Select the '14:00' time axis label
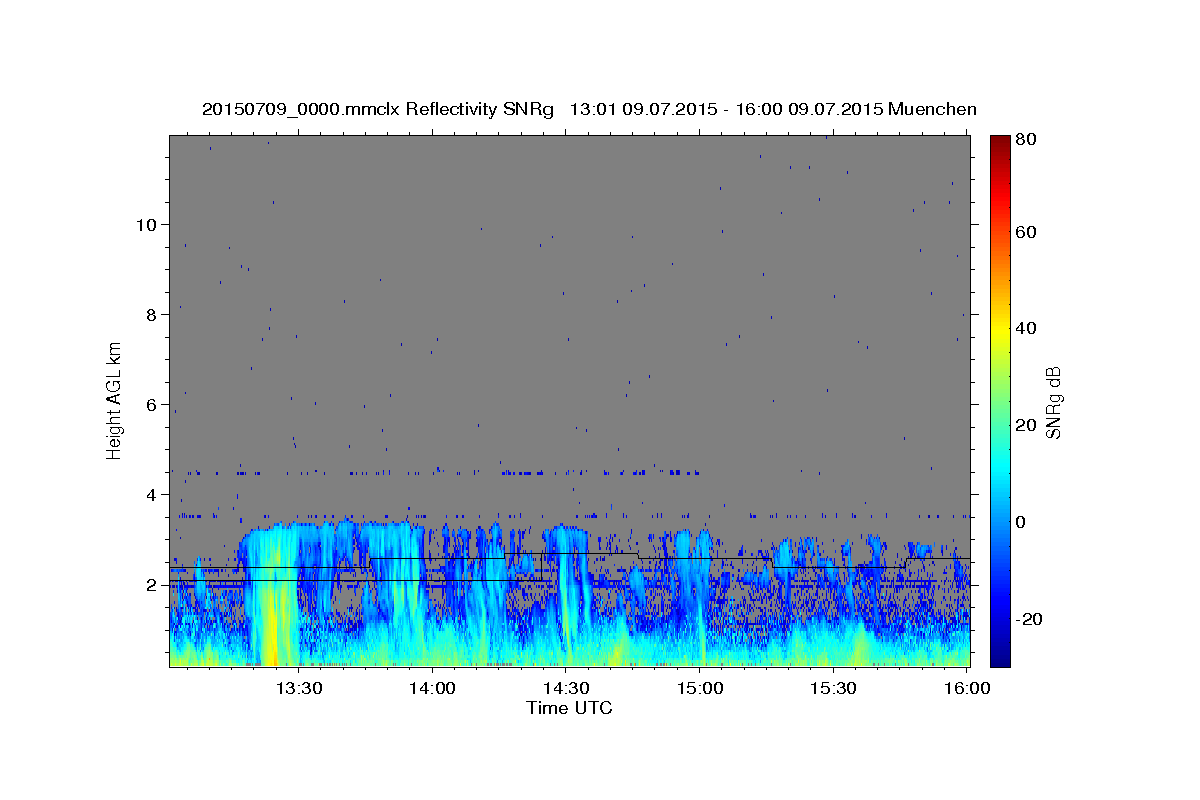This screenshot has width=1200, height=800. (432, 688)
